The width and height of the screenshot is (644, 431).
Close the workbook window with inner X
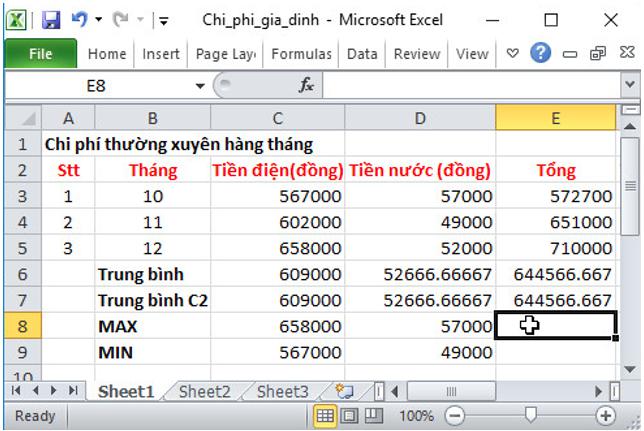tap(627, 53)
